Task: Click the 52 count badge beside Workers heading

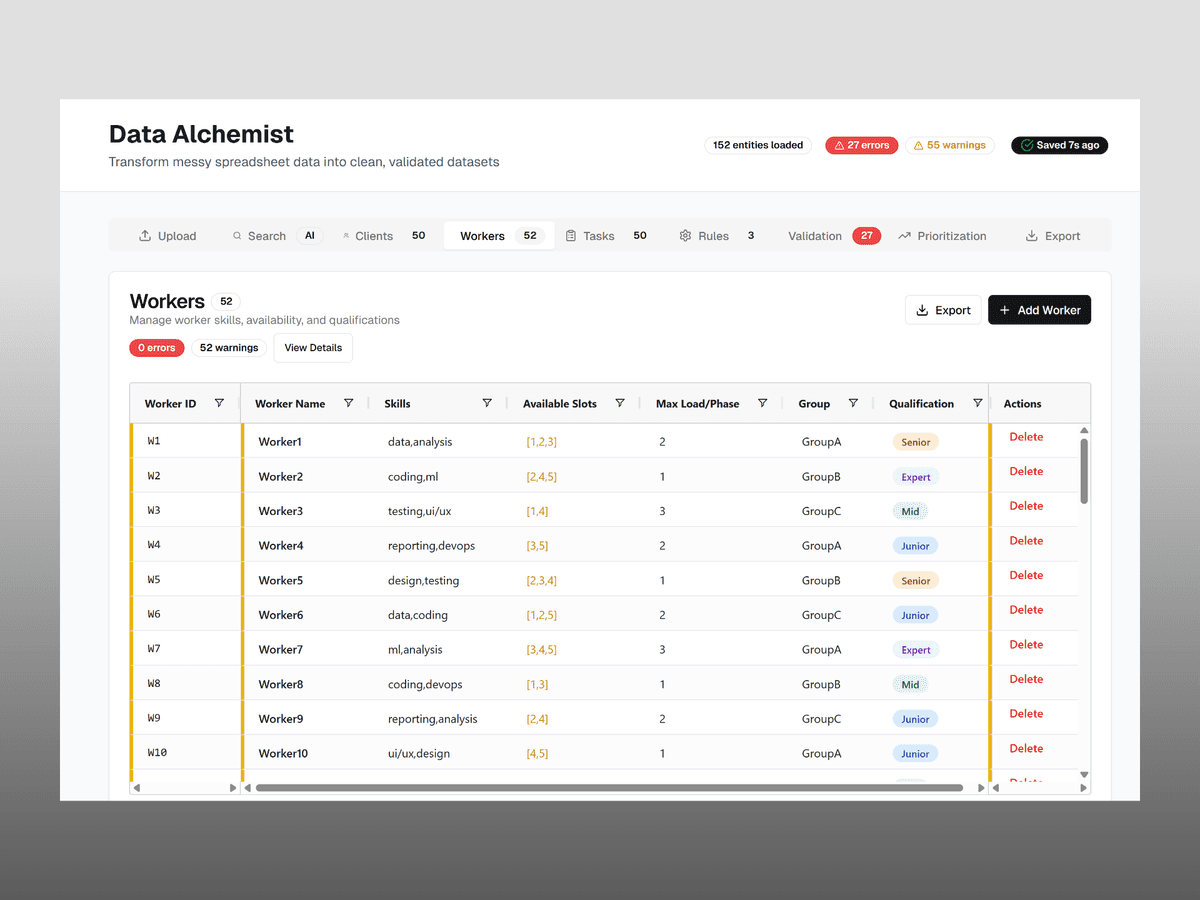Action: 226,301
